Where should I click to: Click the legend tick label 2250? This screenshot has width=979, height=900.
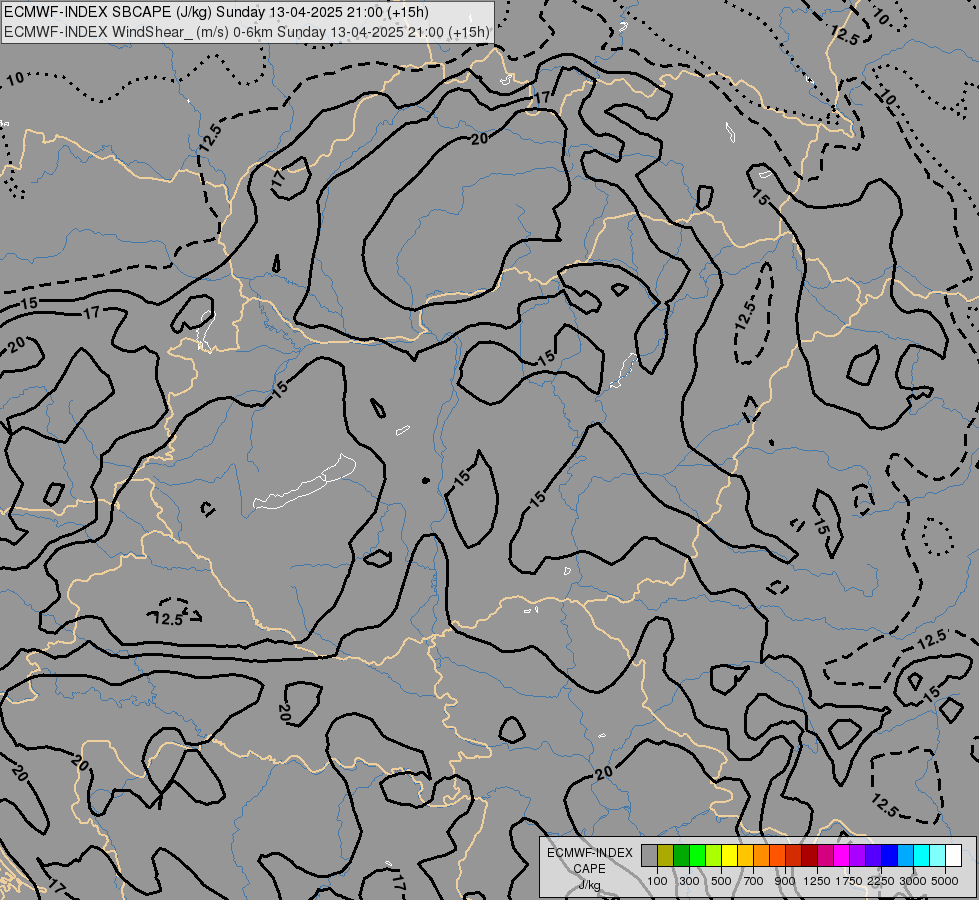[881, 881]
